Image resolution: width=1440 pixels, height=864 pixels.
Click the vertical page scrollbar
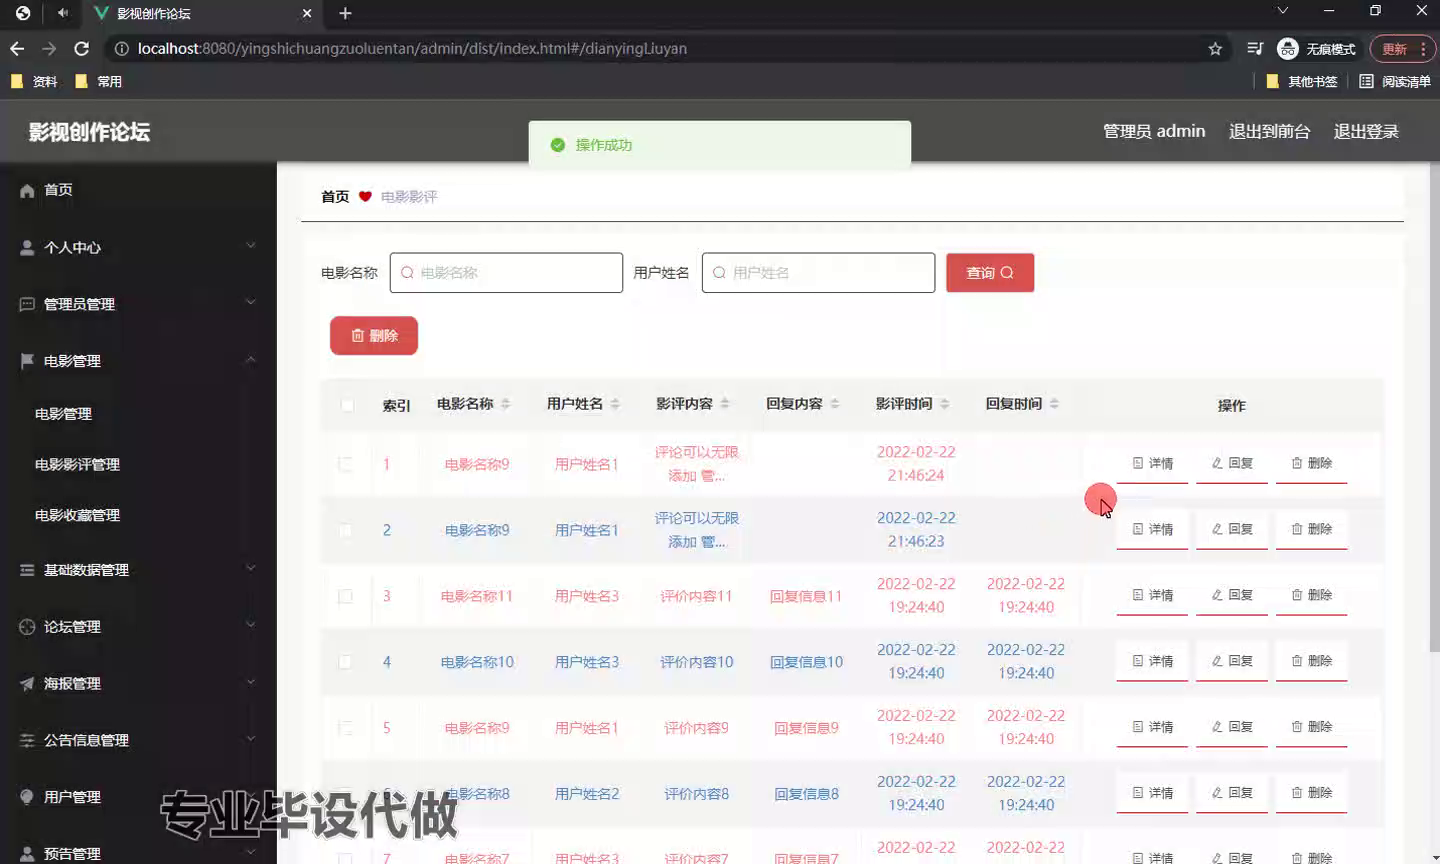point(1434,405)
